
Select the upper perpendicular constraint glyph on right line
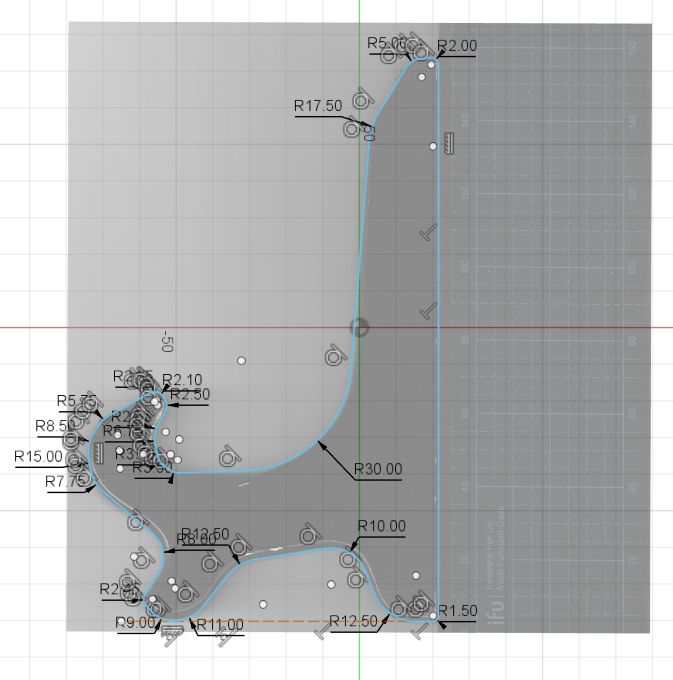pyautogui.click(x=429, y=233)
